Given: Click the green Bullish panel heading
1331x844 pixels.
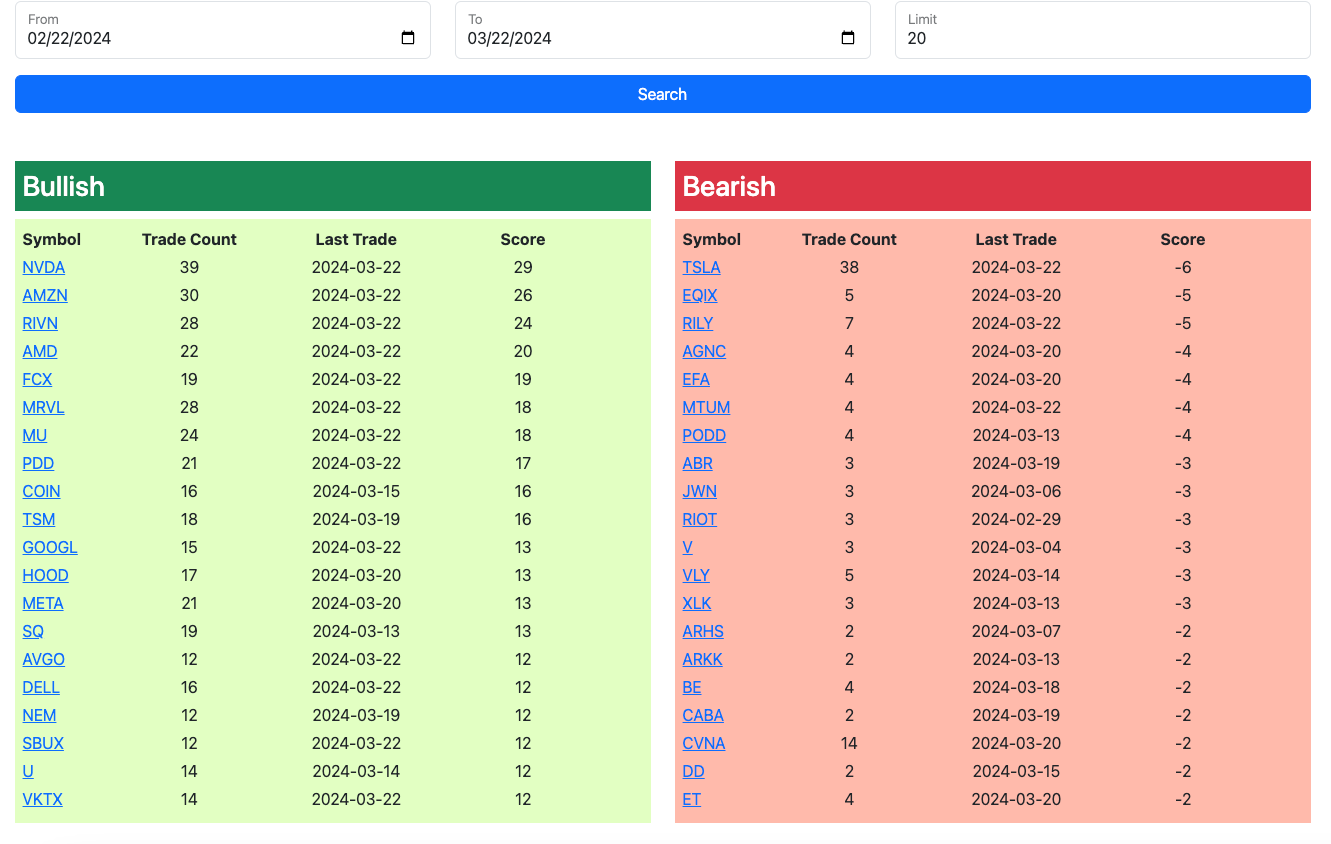Looking at the screenshot, I should click(333, 186).
